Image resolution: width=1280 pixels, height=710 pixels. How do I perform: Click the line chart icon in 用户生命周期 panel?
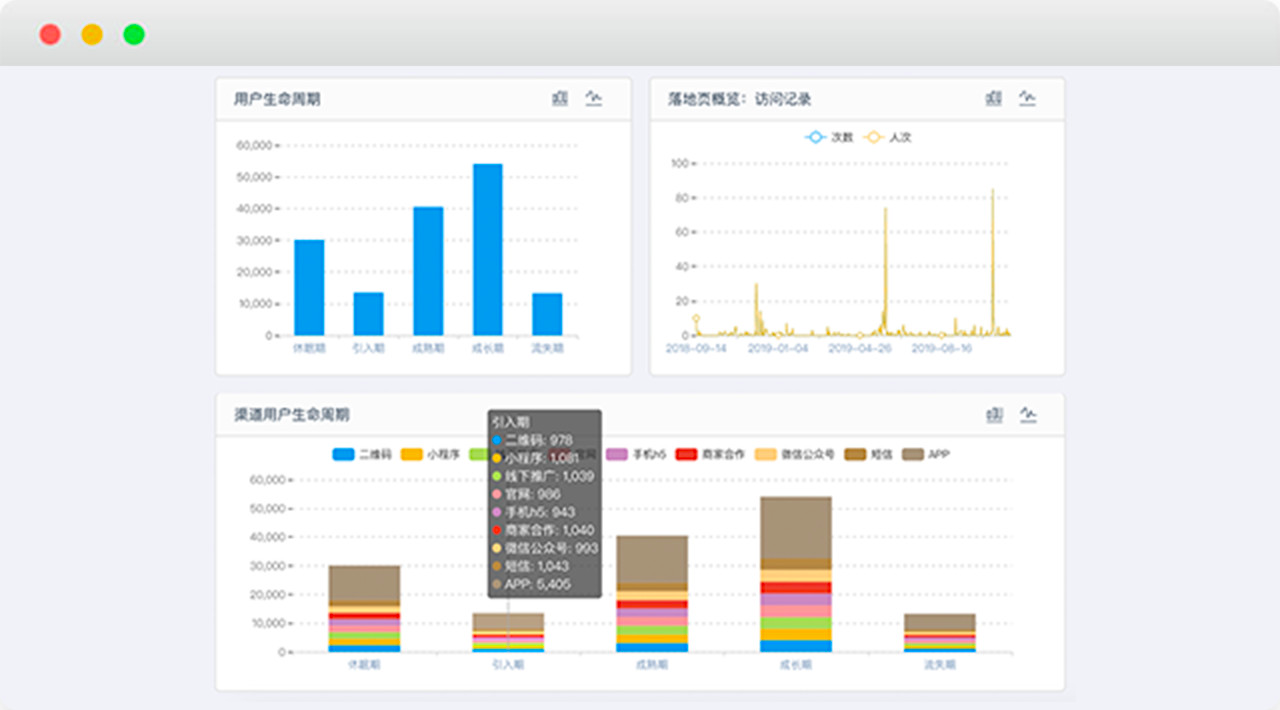[x=594, y=98]
